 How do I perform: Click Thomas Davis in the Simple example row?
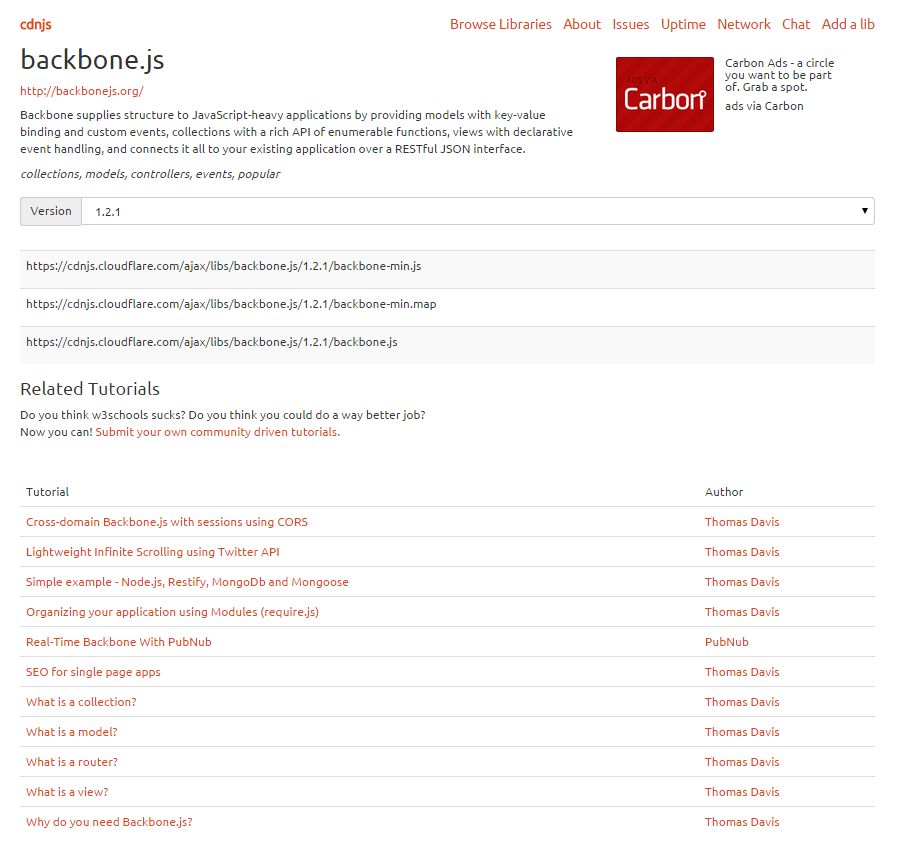(742, 582)
